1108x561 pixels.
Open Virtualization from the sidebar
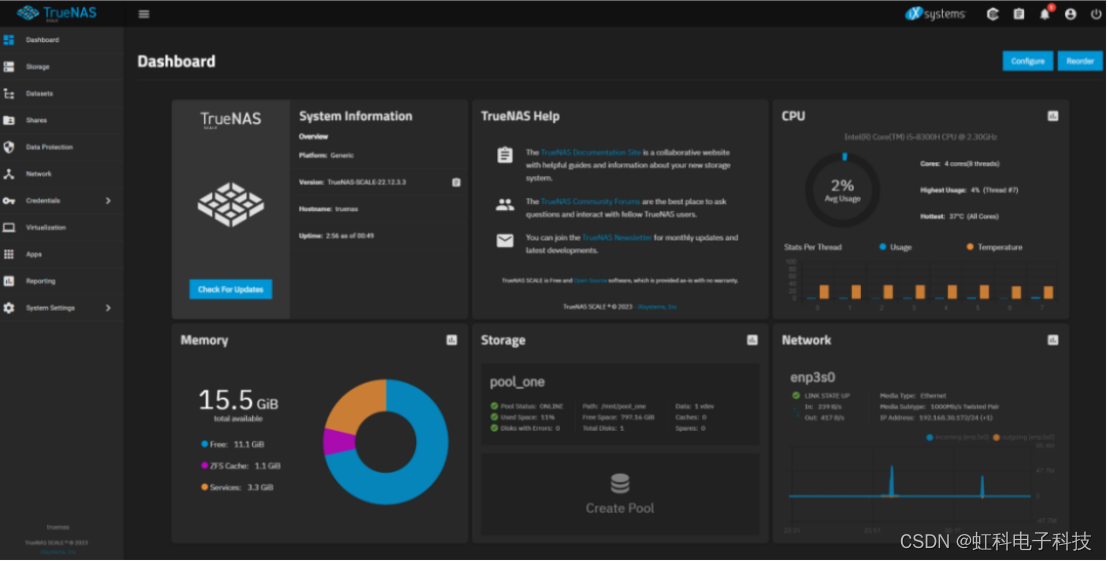(x=61, y=228)
